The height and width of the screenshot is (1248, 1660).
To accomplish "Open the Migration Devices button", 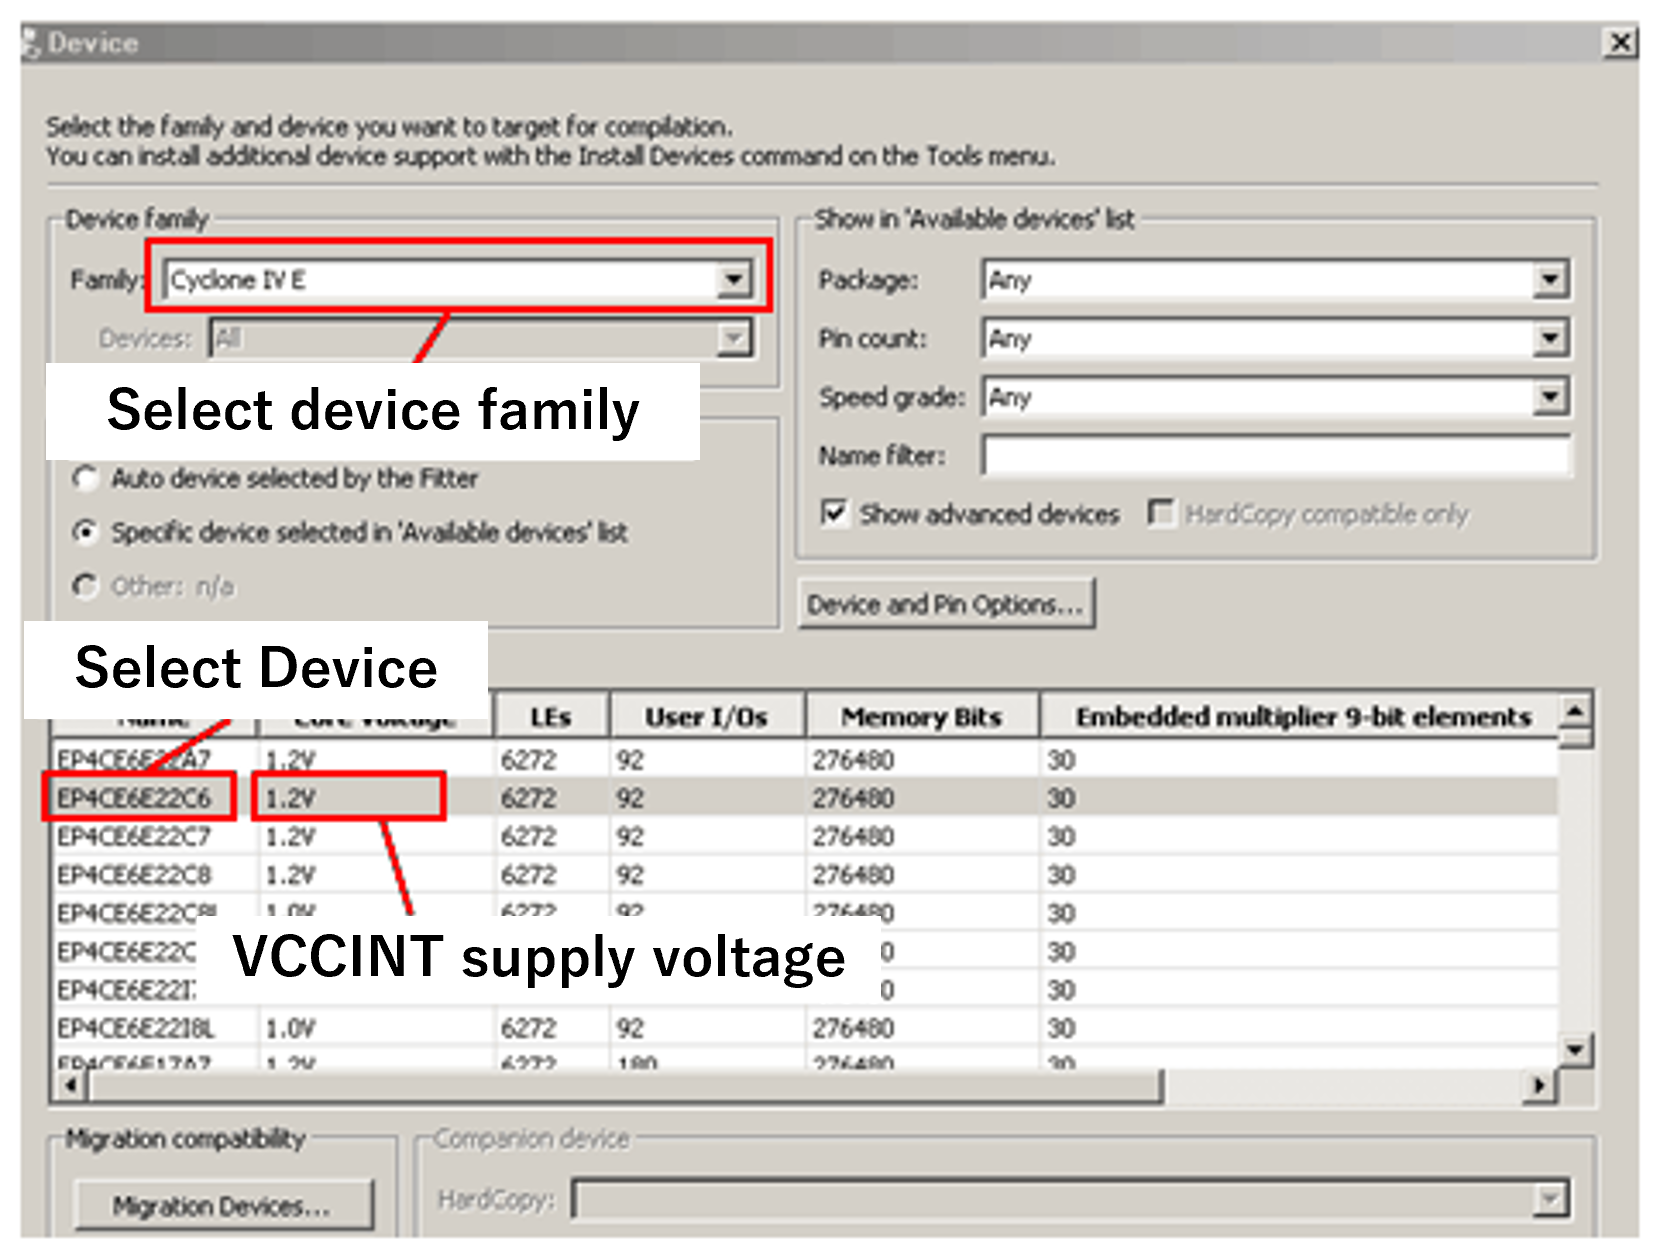I will pos(224,1206).
